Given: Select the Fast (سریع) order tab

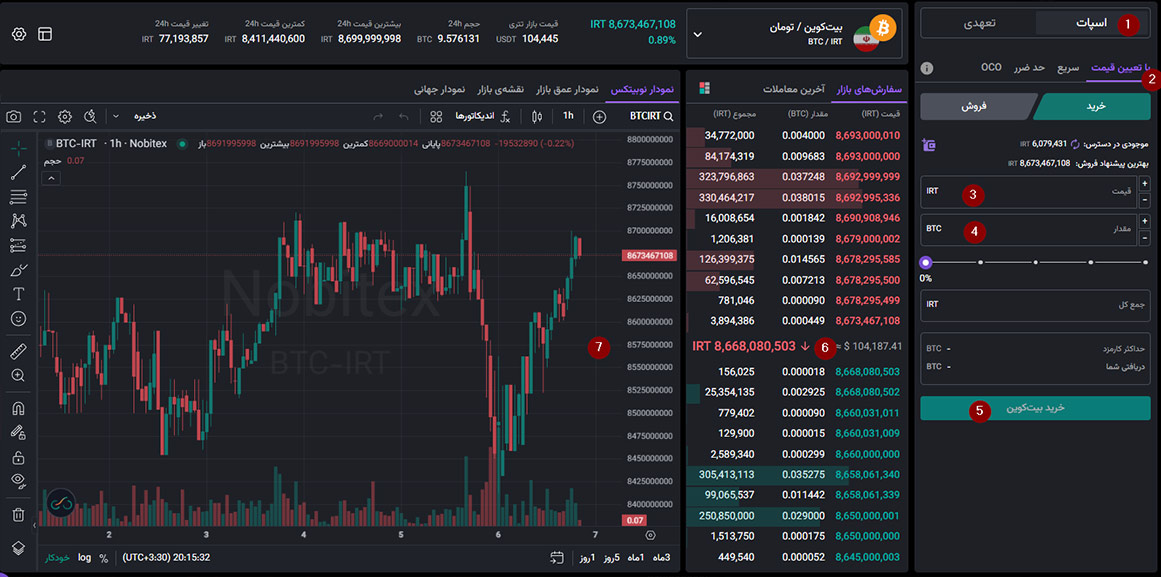Looking at the screenshot, I should 1067,68.
